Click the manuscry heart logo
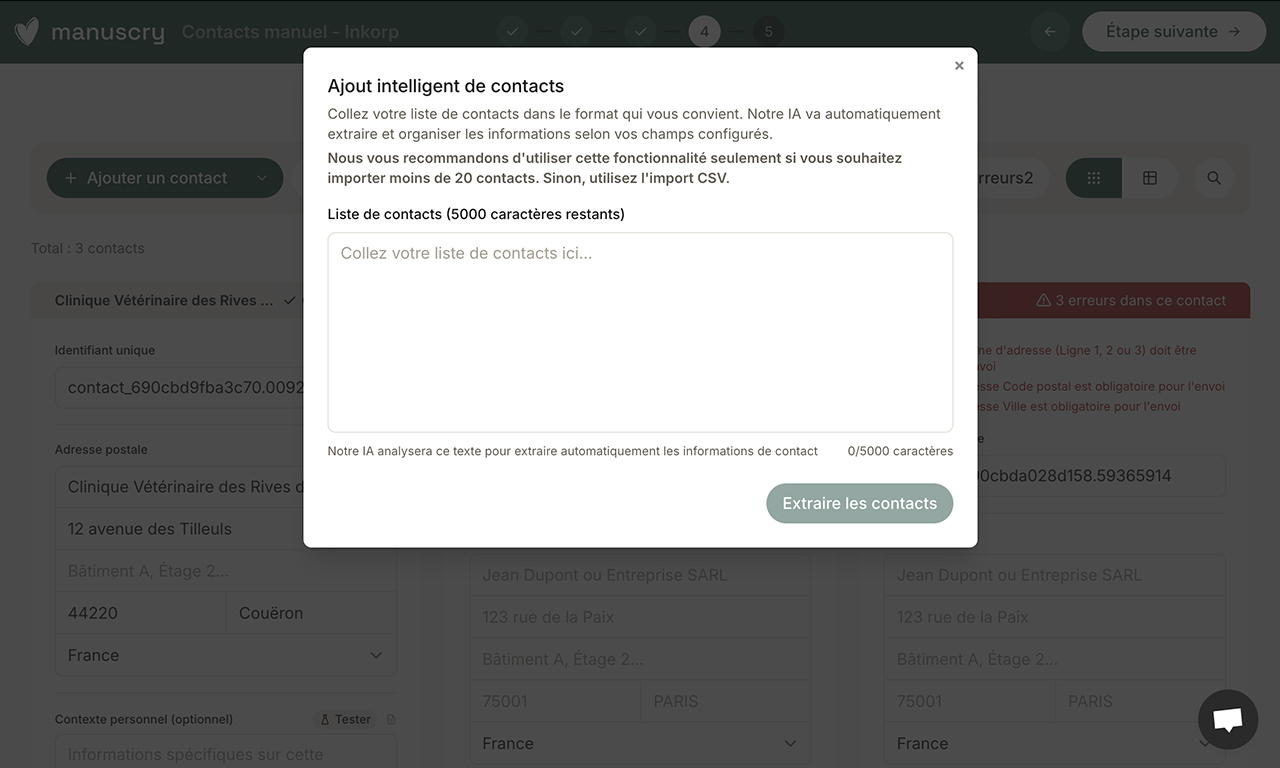 click(26, 31)
